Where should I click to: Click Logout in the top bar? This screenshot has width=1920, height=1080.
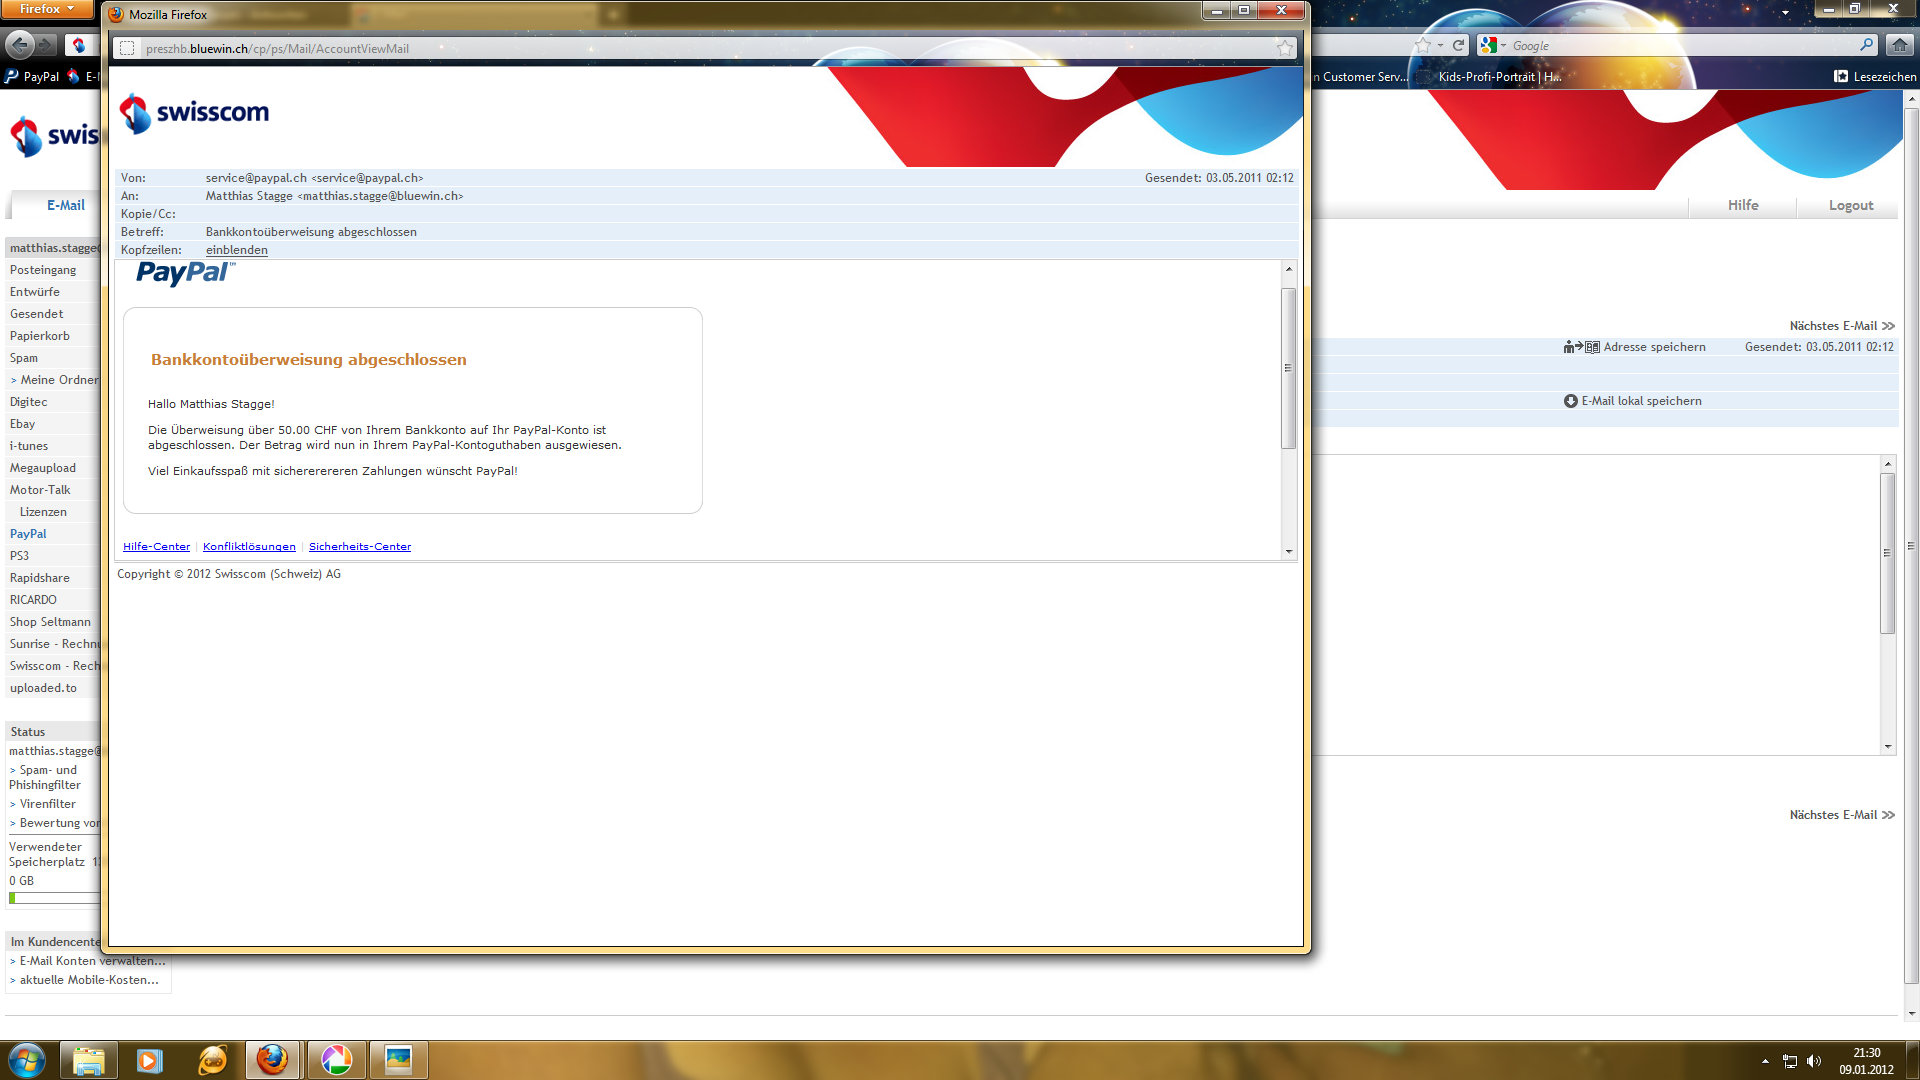coord(1850,205)
